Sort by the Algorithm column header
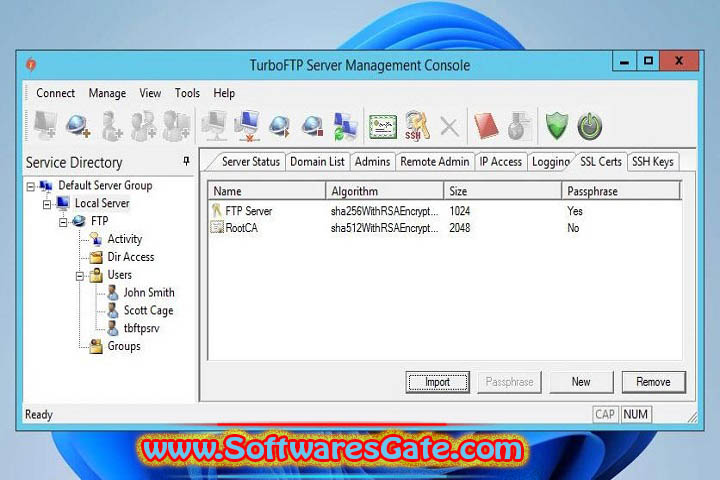720x480 pixels. click(384, 191)
